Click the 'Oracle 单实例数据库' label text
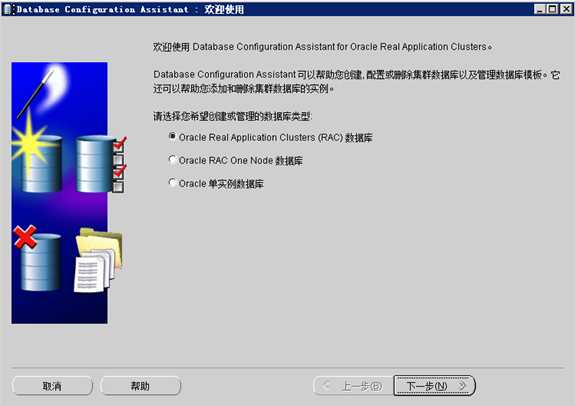Screen dimensions: 575x406 pyautogui.click(x=221, y=183)
